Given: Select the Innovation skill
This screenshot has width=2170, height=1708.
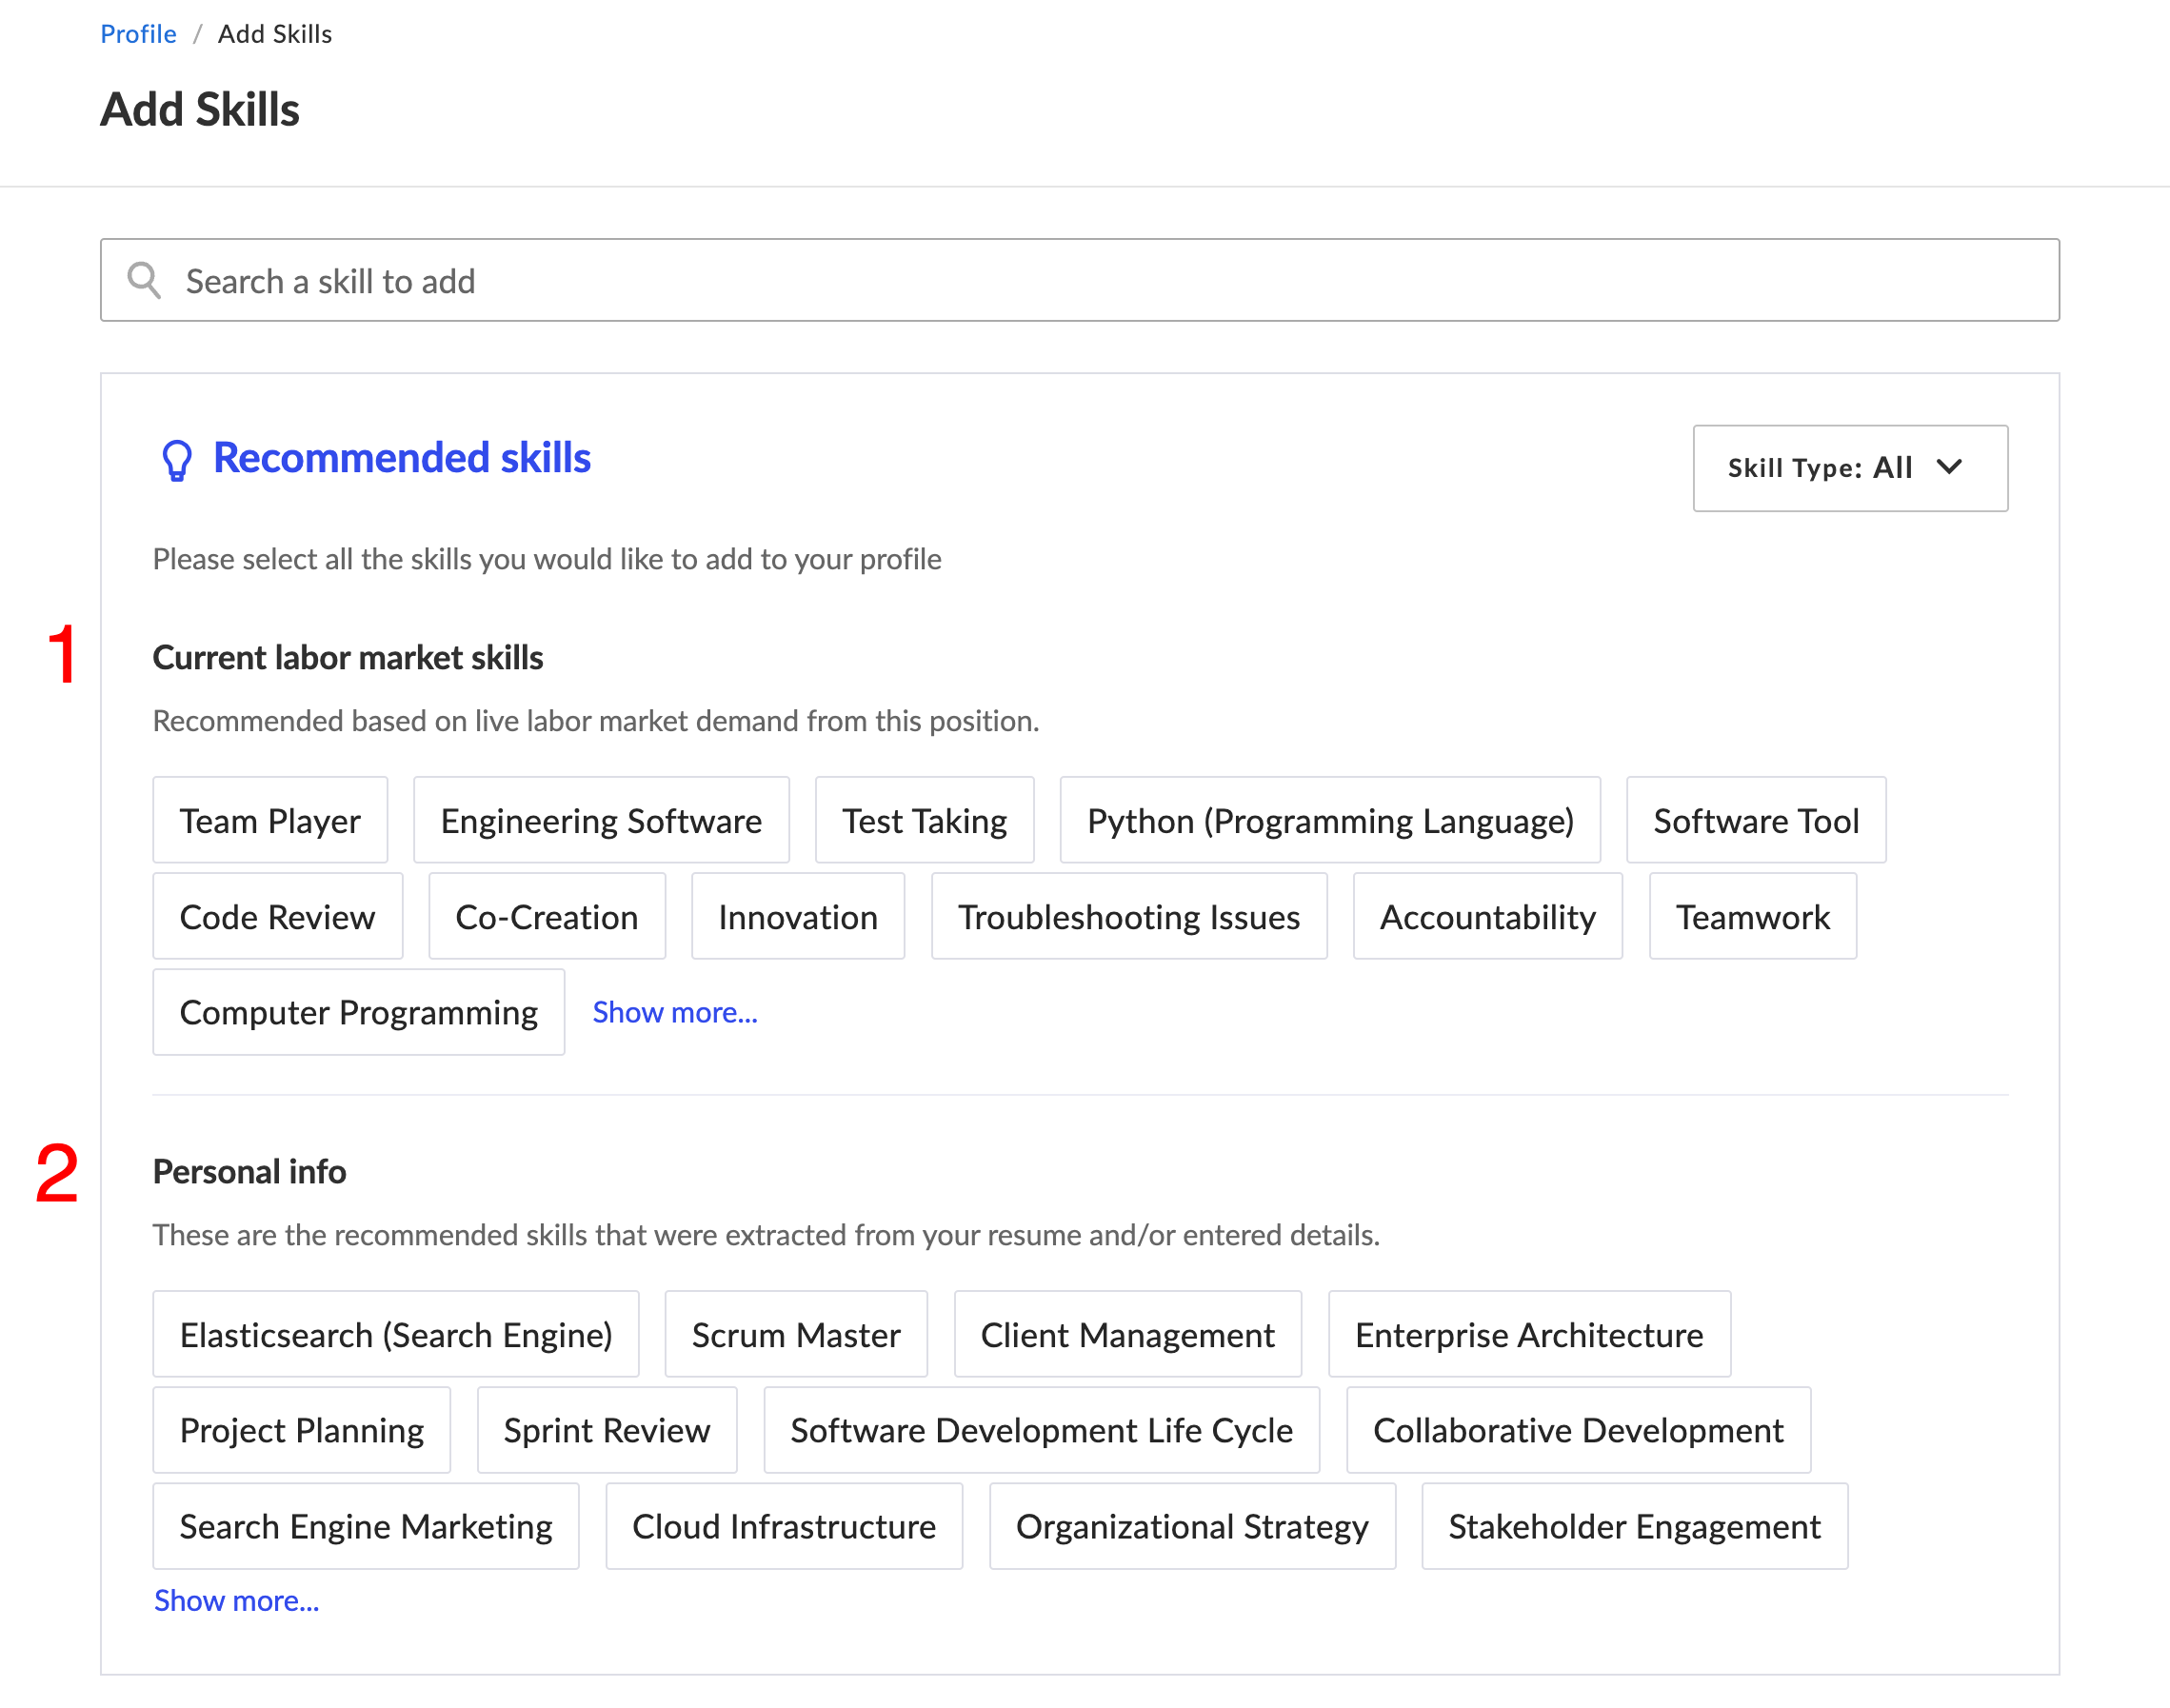Looking at the screenshot, I should click(798, 916).
